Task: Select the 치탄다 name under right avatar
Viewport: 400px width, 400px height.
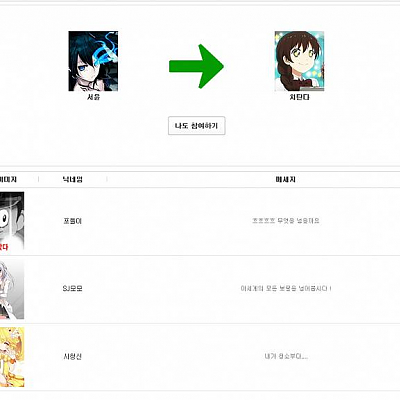Action: point(299,97)
